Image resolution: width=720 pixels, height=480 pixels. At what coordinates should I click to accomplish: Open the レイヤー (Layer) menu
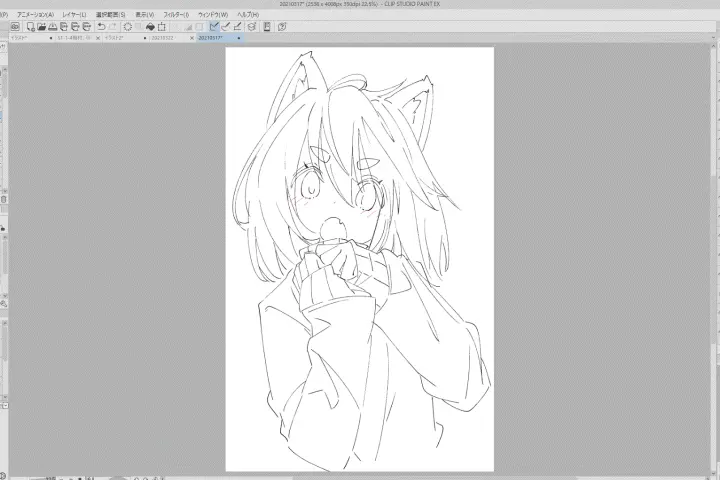pyautogui.click(x=74, y=15)
